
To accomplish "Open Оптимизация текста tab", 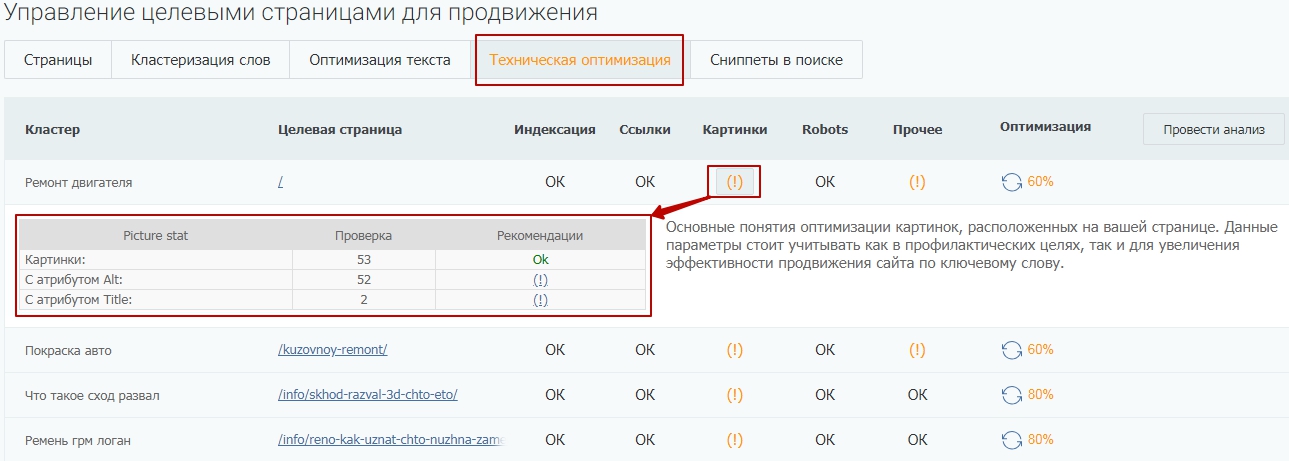I will click(379, 60).
